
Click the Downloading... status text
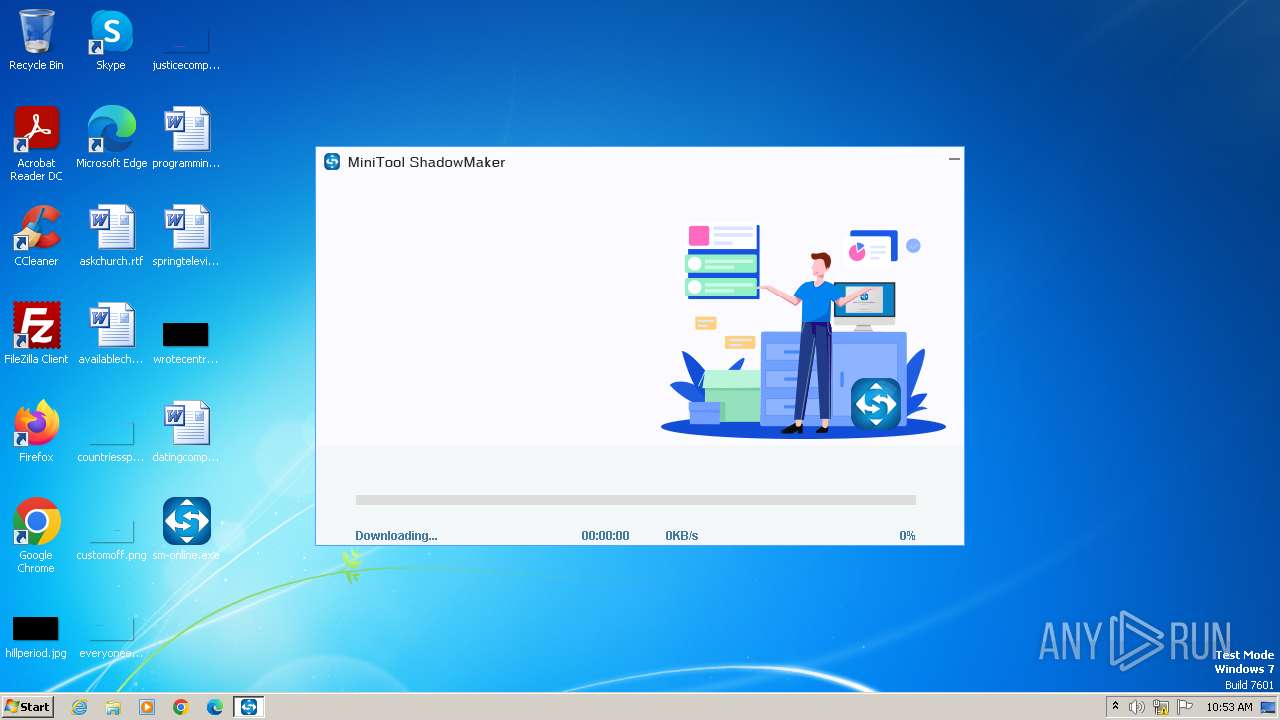click(396, 536)
